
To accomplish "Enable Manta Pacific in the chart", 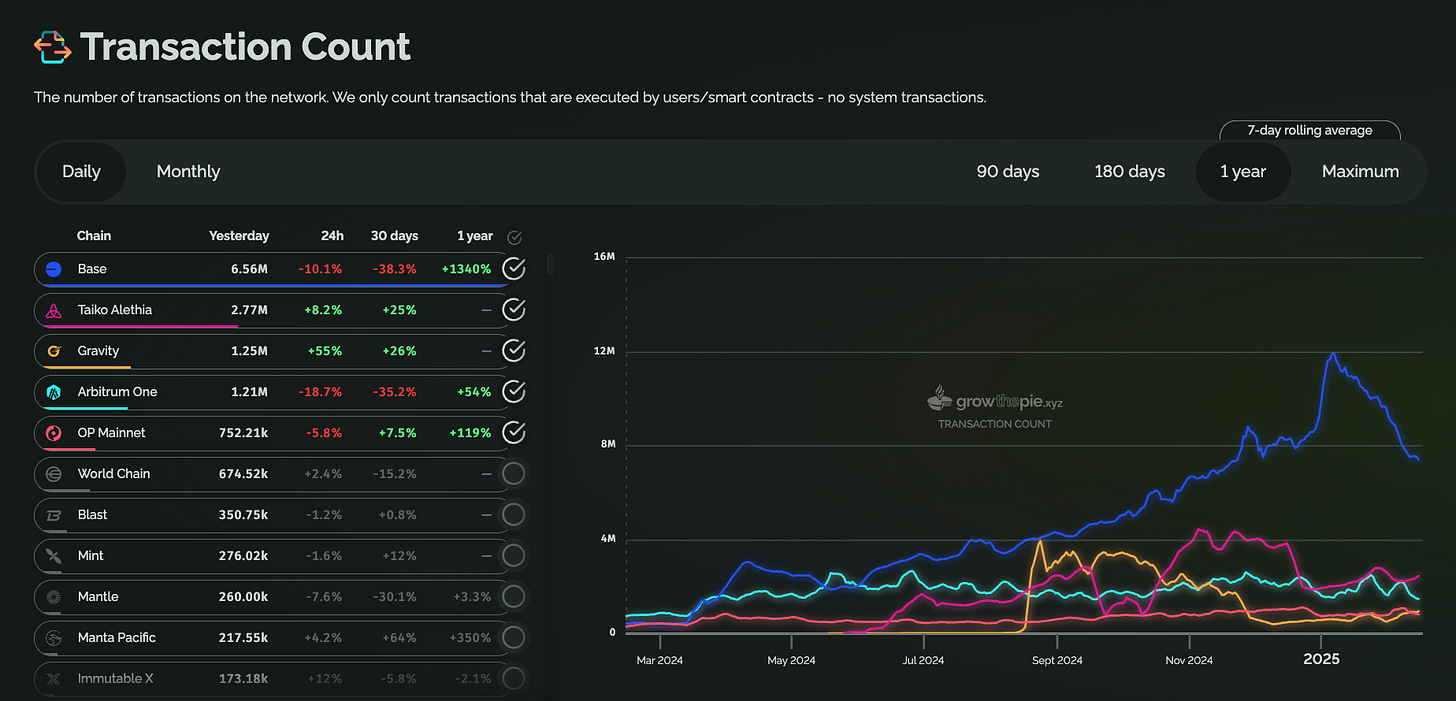I will [513, 638].
